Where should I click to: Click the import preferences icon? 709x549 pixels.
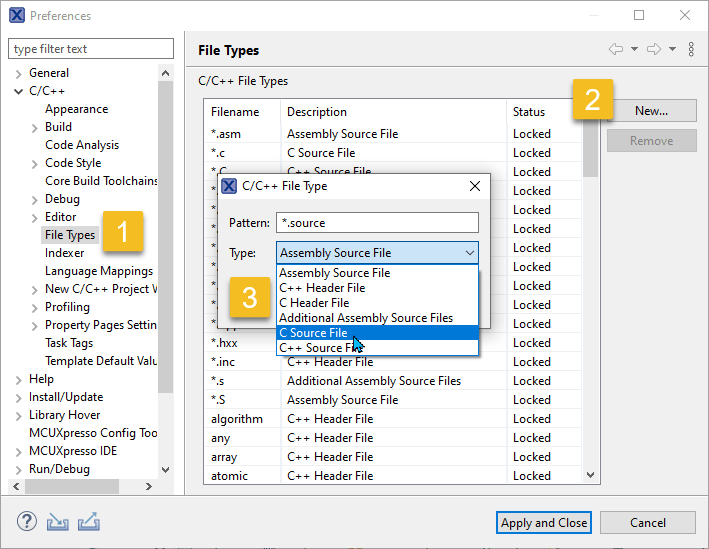click(58, 522)
